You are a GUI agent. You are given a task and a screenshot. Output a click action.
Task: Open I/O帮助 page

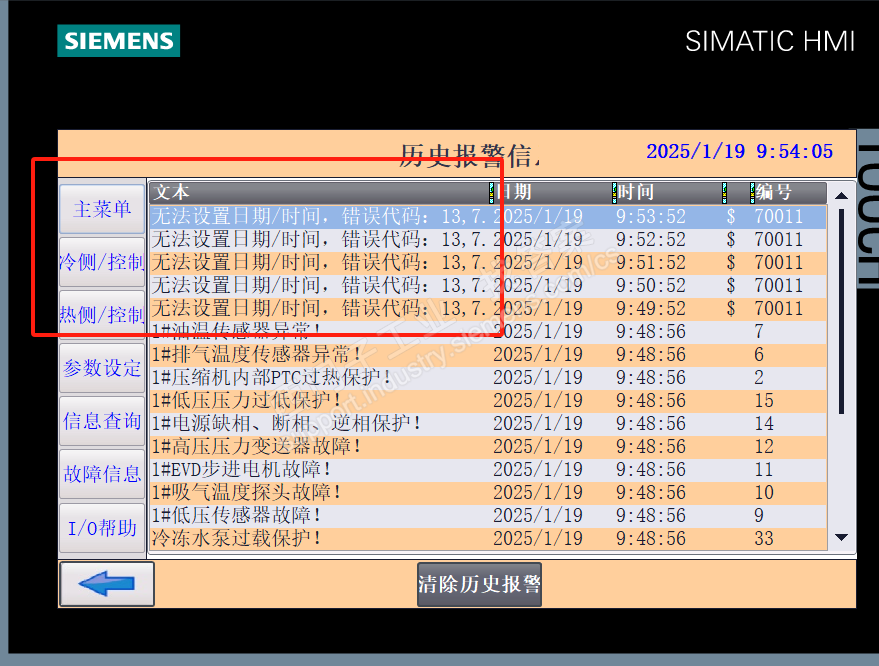(102, 528)
